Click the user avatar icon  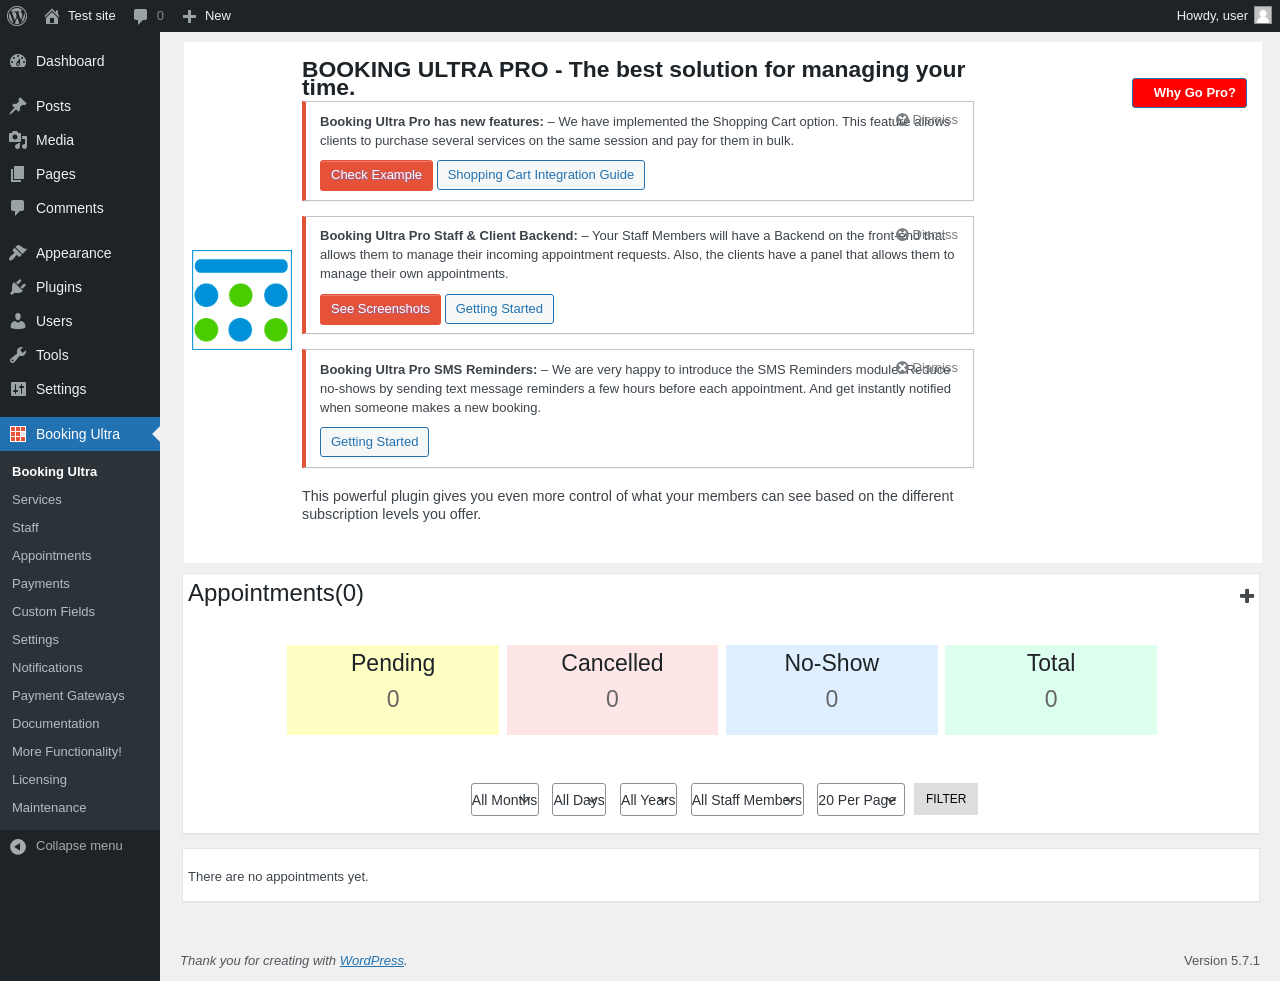click(1263, 15)
